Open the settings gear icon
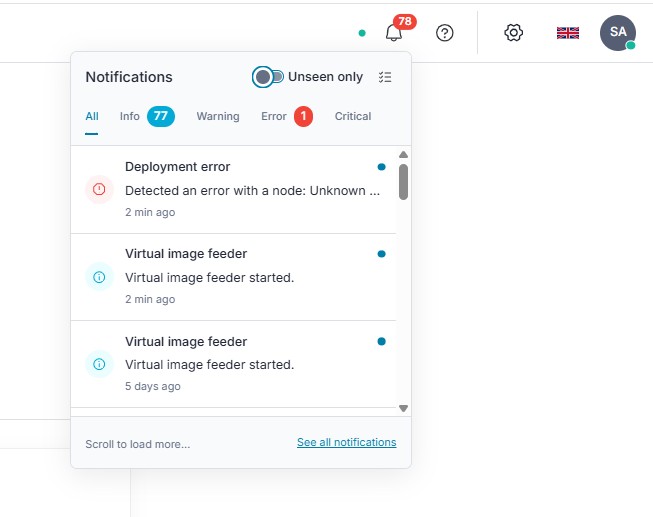Viewport: 653px width, 517px height. [513, 32]
